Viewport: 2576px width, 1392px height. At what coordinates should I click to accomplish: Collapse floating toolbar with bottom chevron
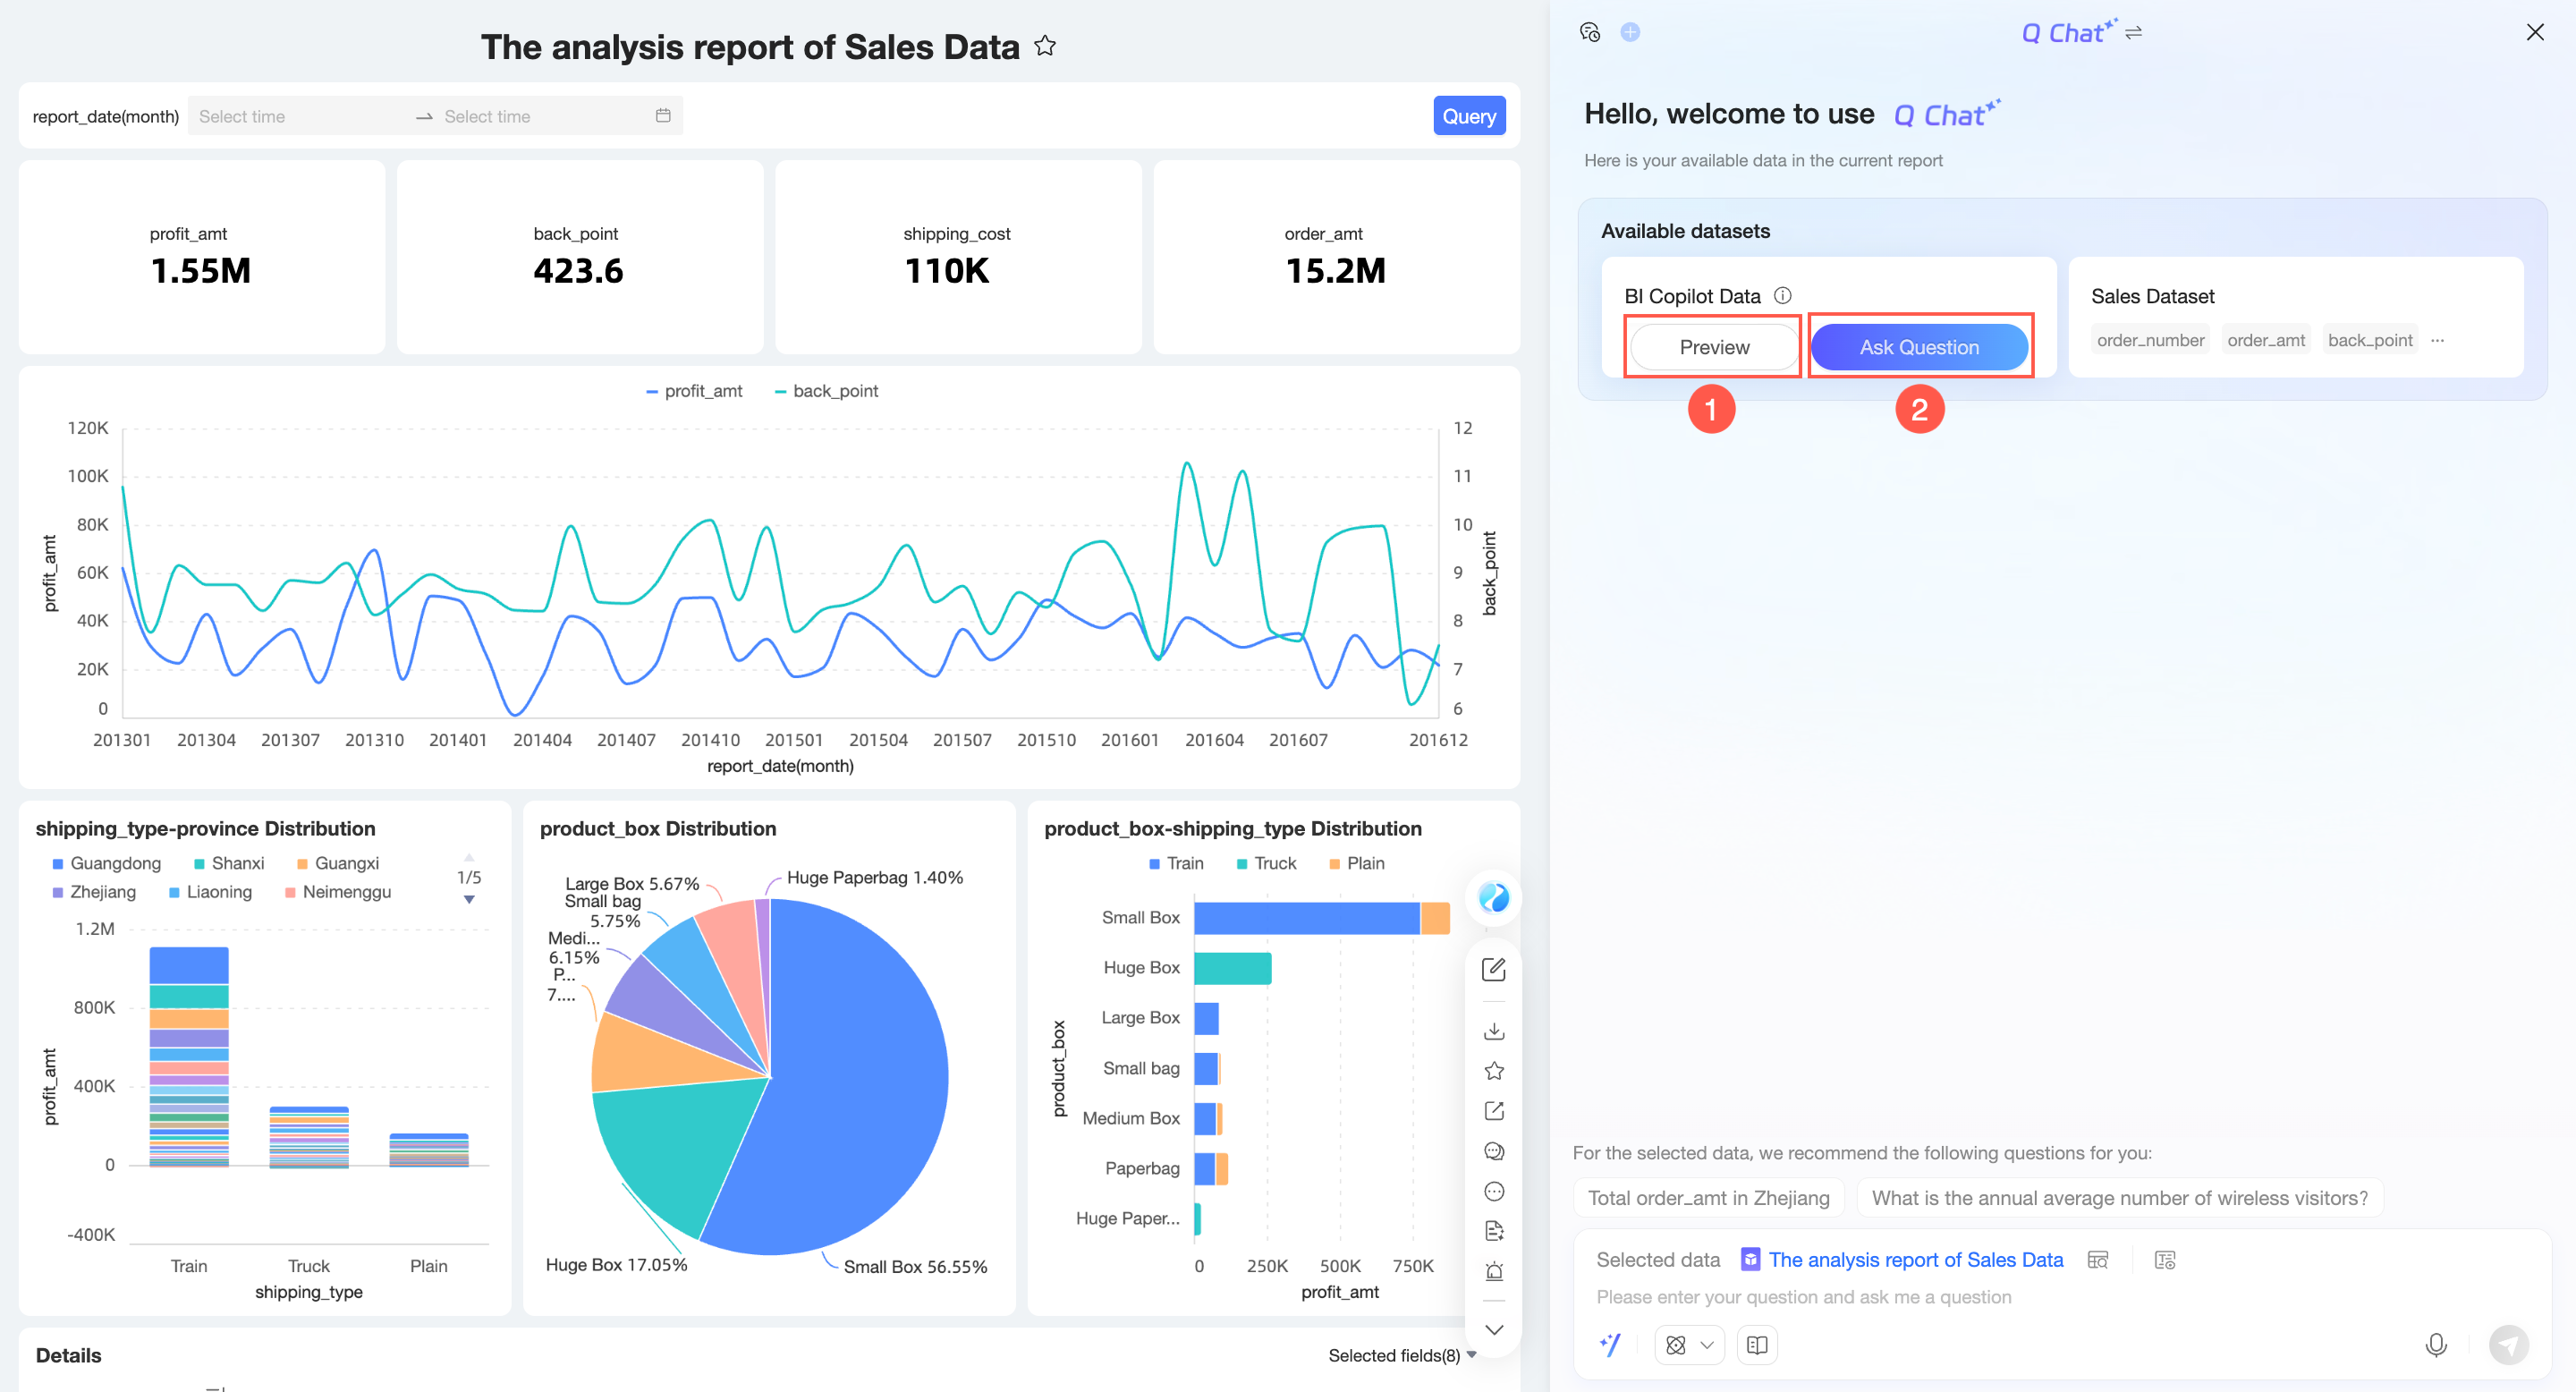[1493, 1330]
